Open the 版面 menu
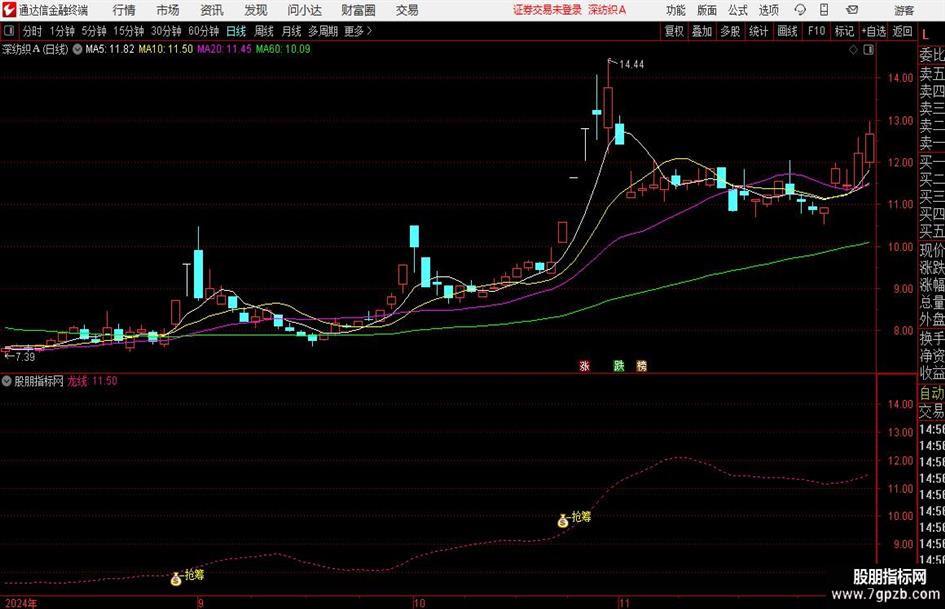This screenshot has height=609, width=945. [707, 10]
